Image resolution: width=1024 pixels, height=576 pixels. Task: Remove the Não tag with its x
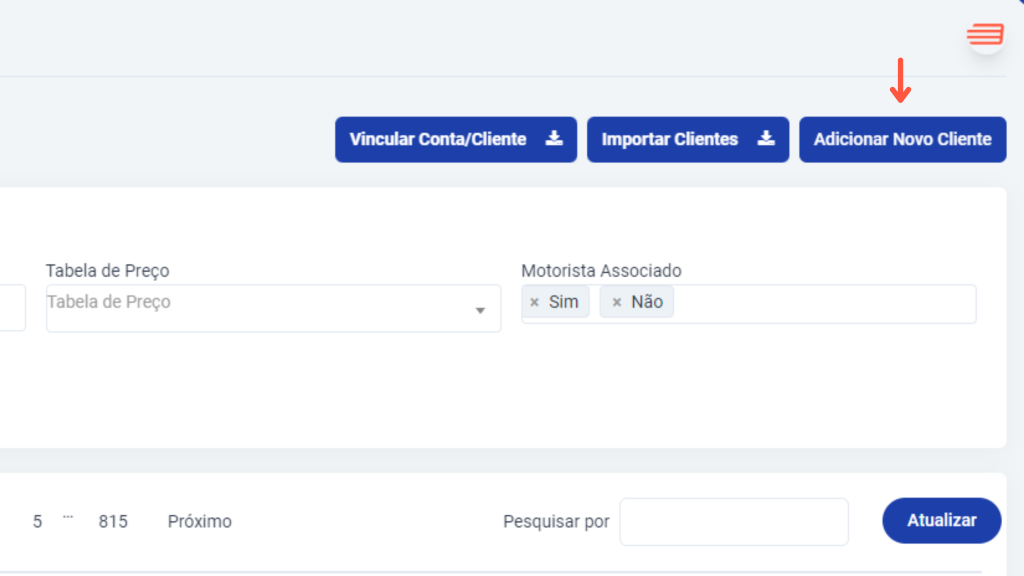[616, 302]
